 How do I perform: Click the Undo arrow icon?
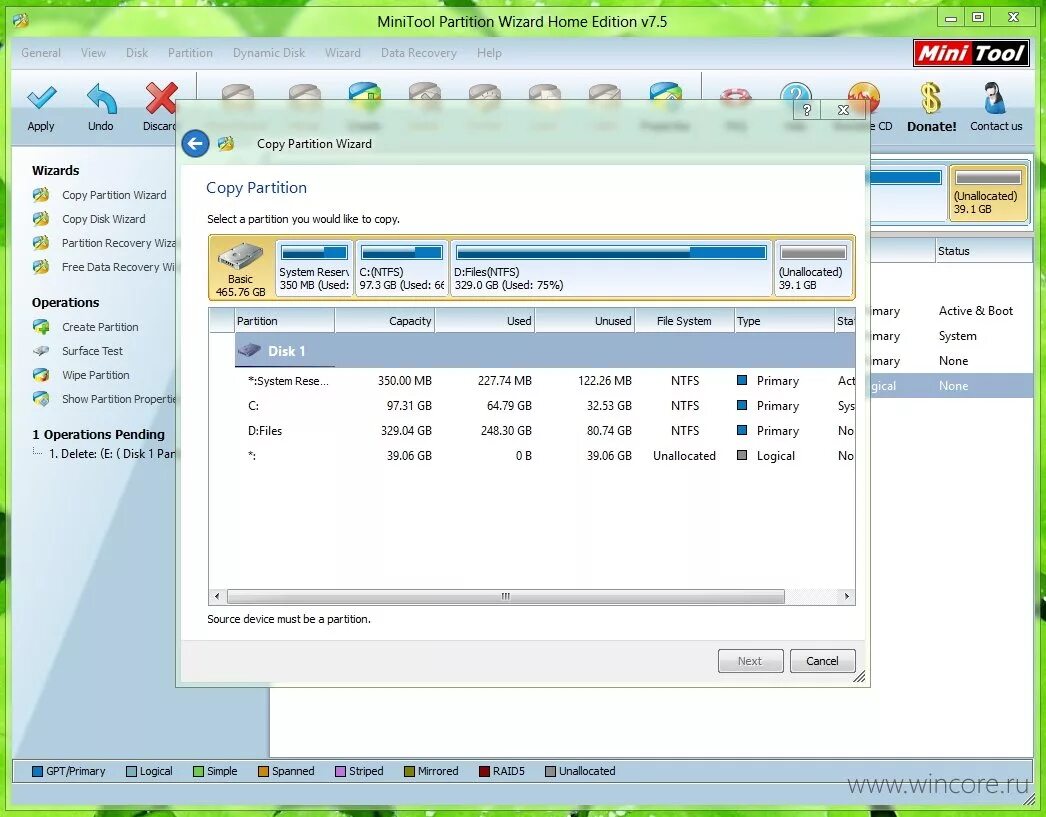coord(101,99)
